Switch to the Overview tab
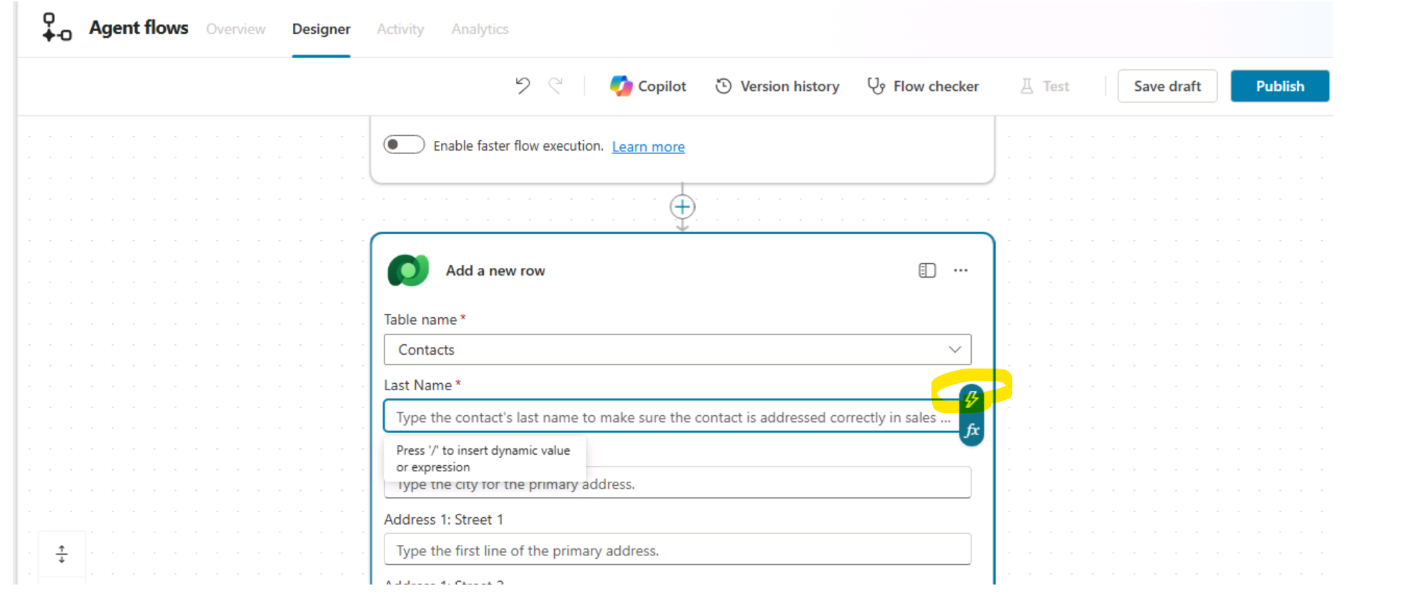The image size is (1402, 613). [x=236, y=29]
